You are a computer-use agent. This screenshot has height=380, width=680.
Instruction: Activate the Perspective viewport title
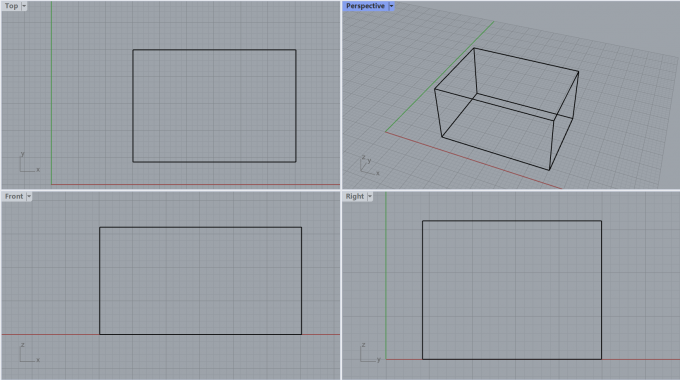pos(365,6)
